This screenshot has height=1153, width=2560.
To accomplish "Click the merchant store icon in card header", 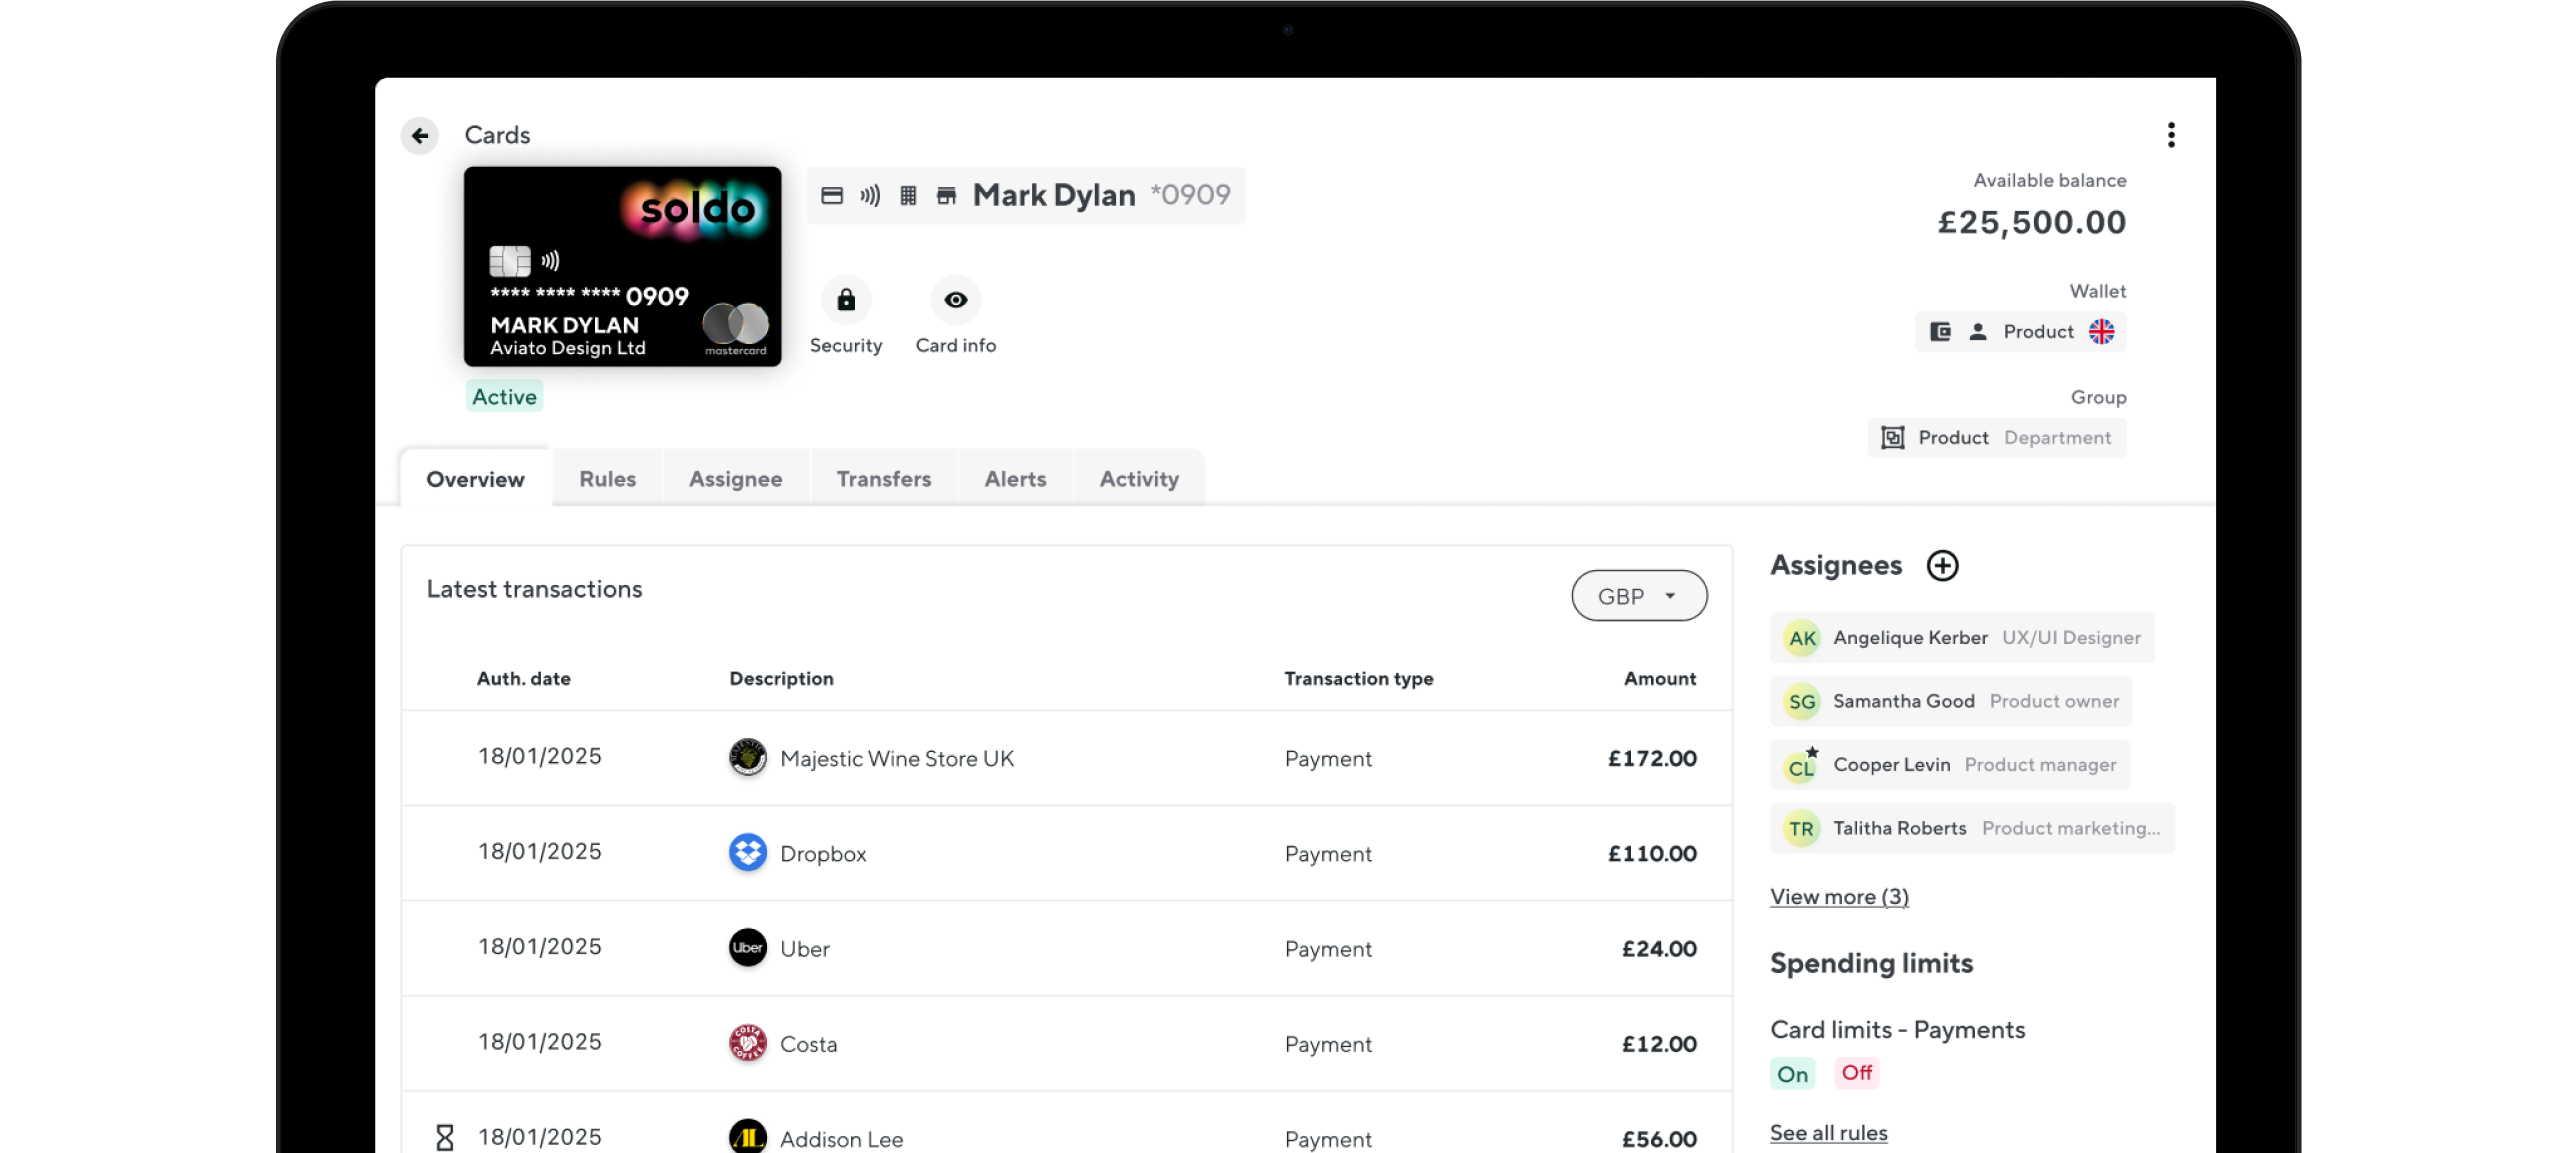I will 946,195.
